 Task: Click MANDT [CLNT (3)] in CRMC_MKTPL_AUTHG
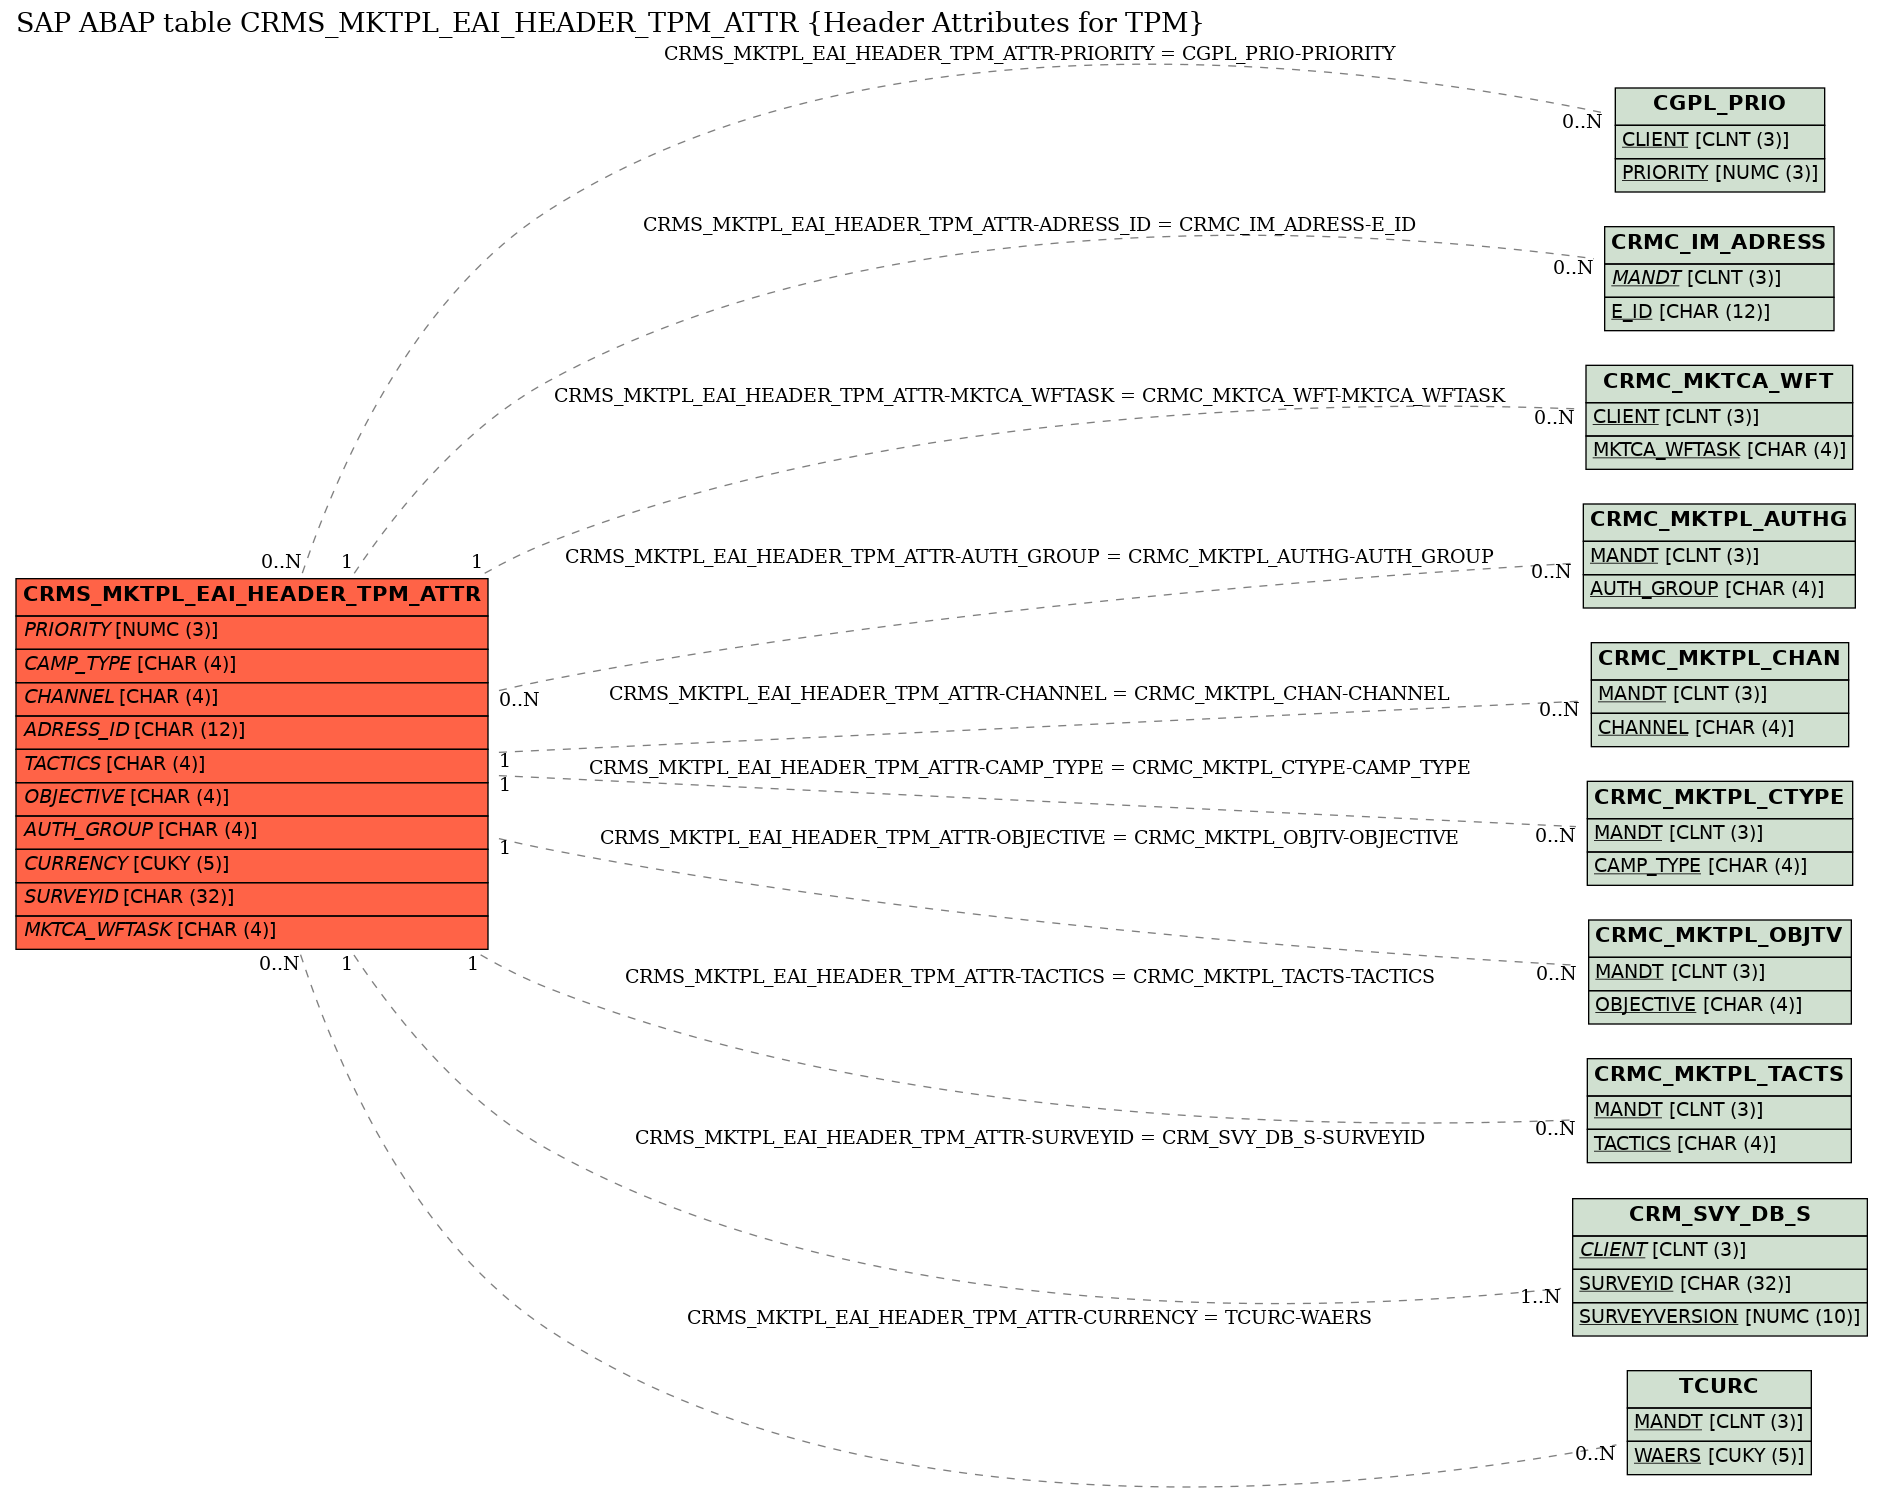(x=1719, y=557)
